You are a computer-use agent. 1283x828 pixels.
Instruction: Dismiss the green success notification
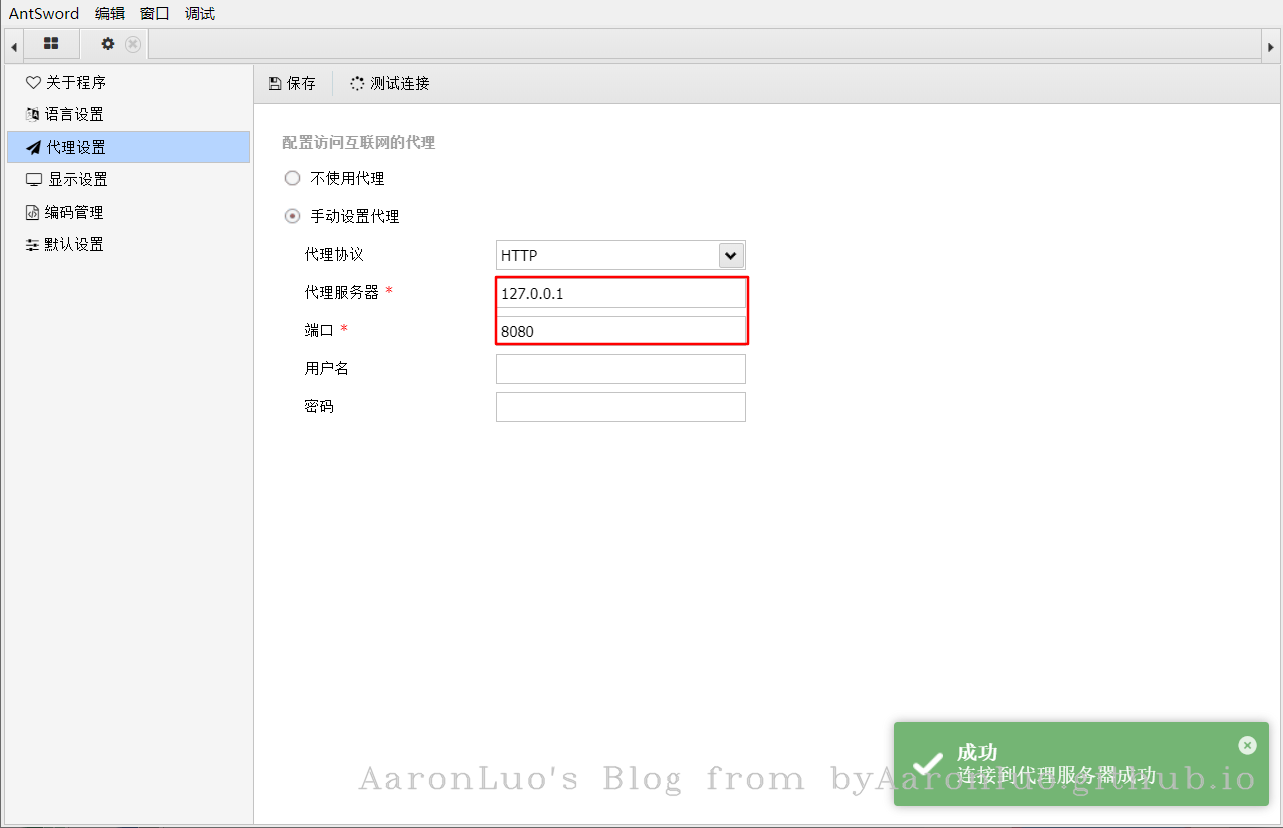point(1247,745)
